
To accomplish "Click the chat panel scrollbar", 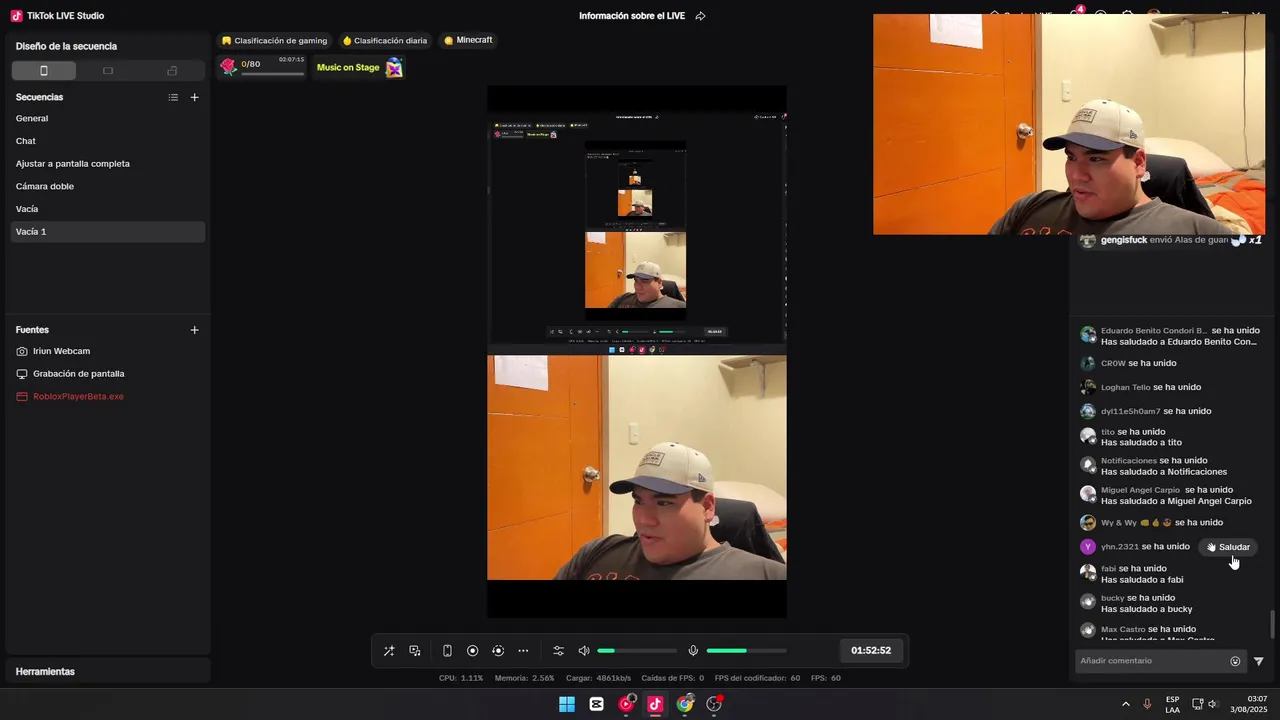I will [x=1273, y=624].
